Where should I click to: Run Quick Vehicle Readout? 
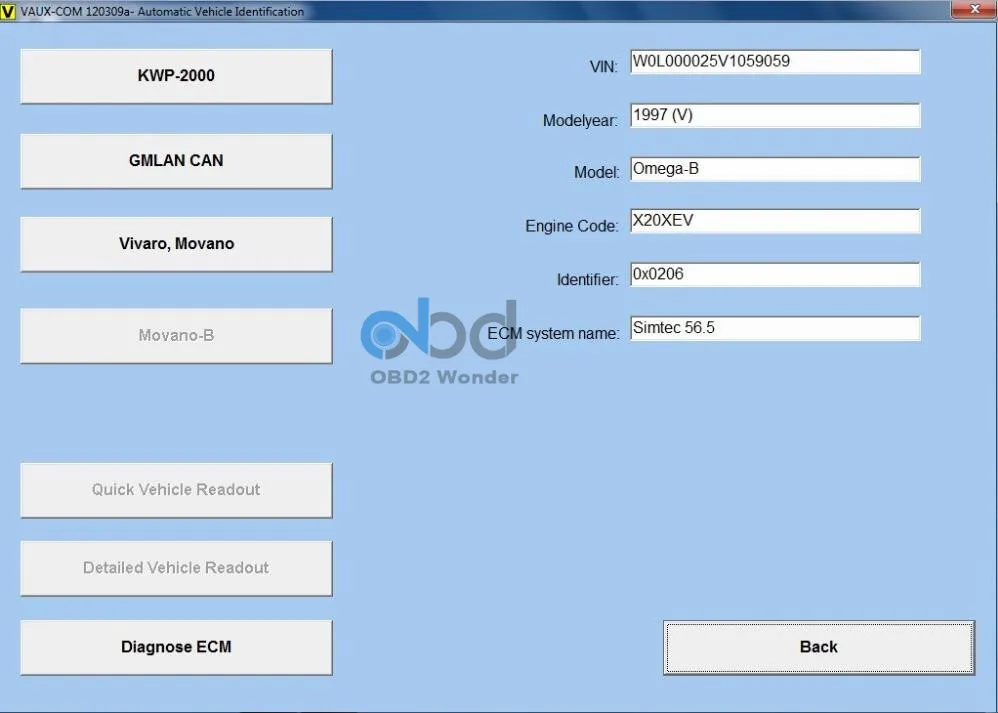[176, 490]
